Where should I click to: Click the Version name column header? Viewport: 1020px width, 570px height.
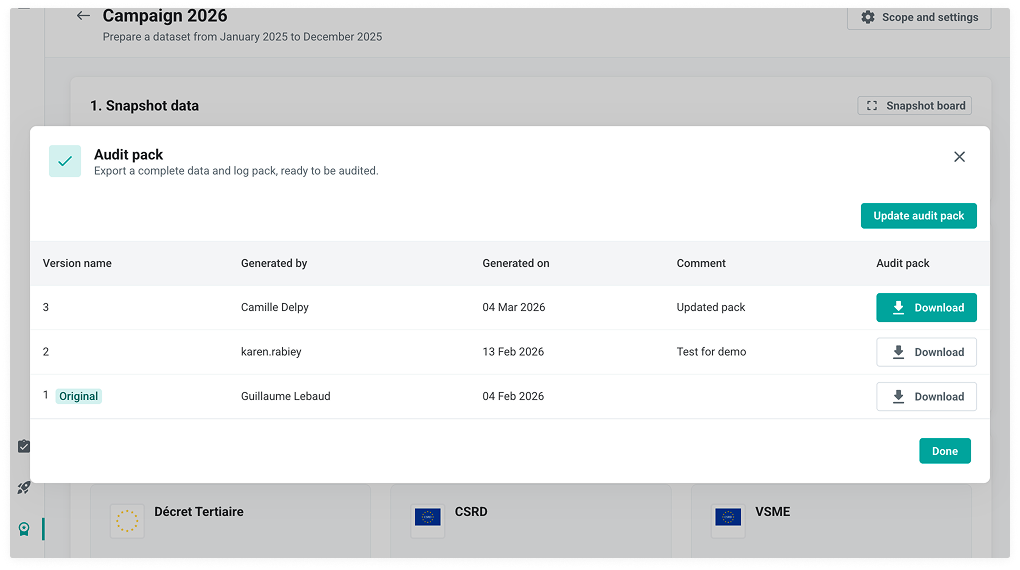[77, 264]
